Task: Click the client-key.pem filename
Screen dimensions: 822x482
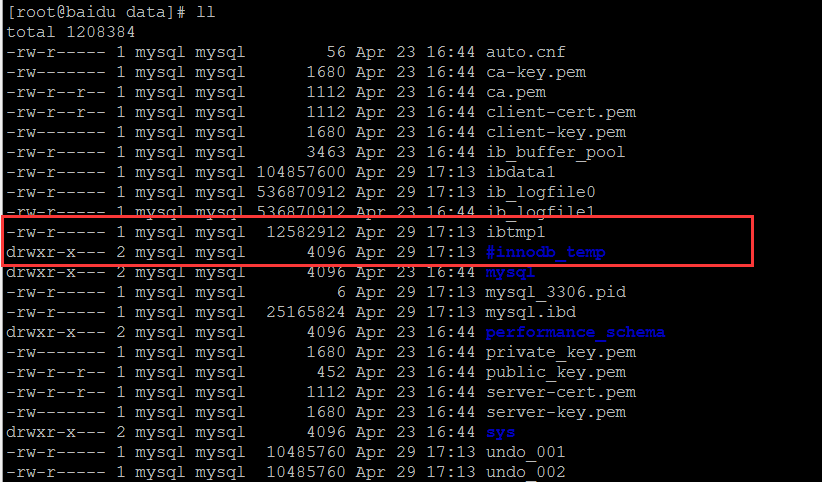Action: 556,132
